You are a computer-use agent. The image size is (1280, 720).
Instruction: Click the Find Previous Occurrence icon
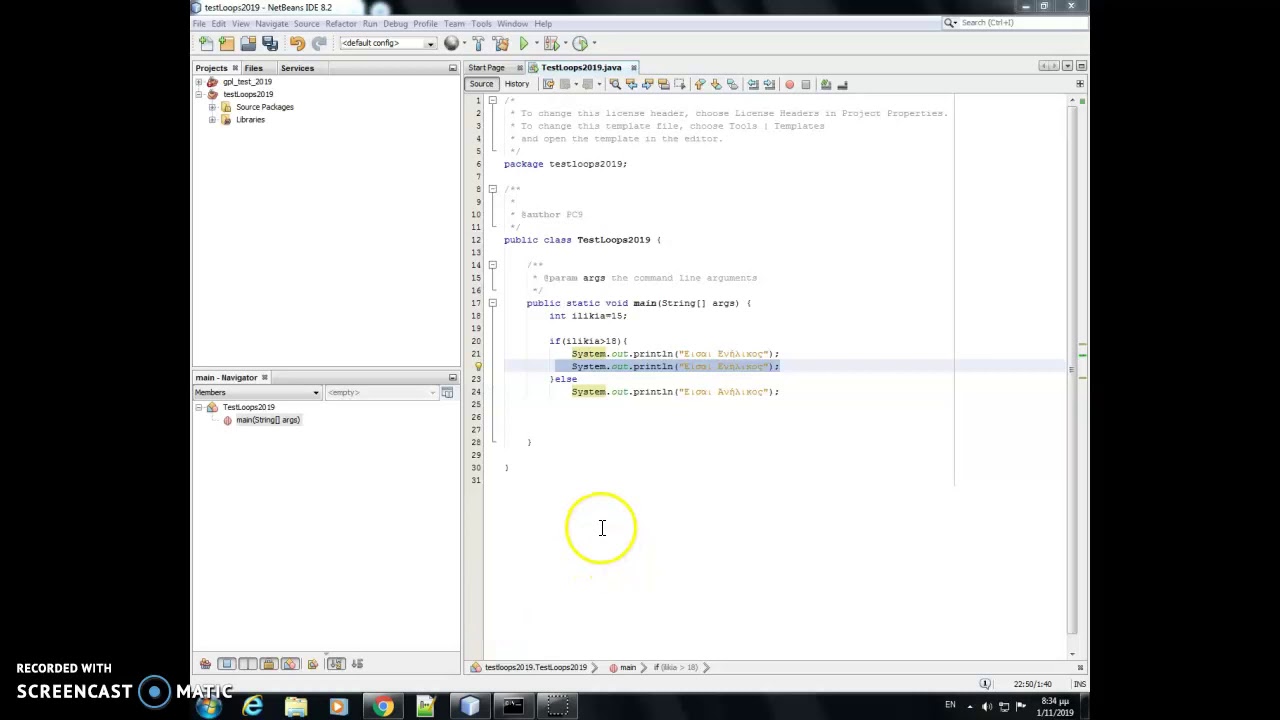click(631, 84)
